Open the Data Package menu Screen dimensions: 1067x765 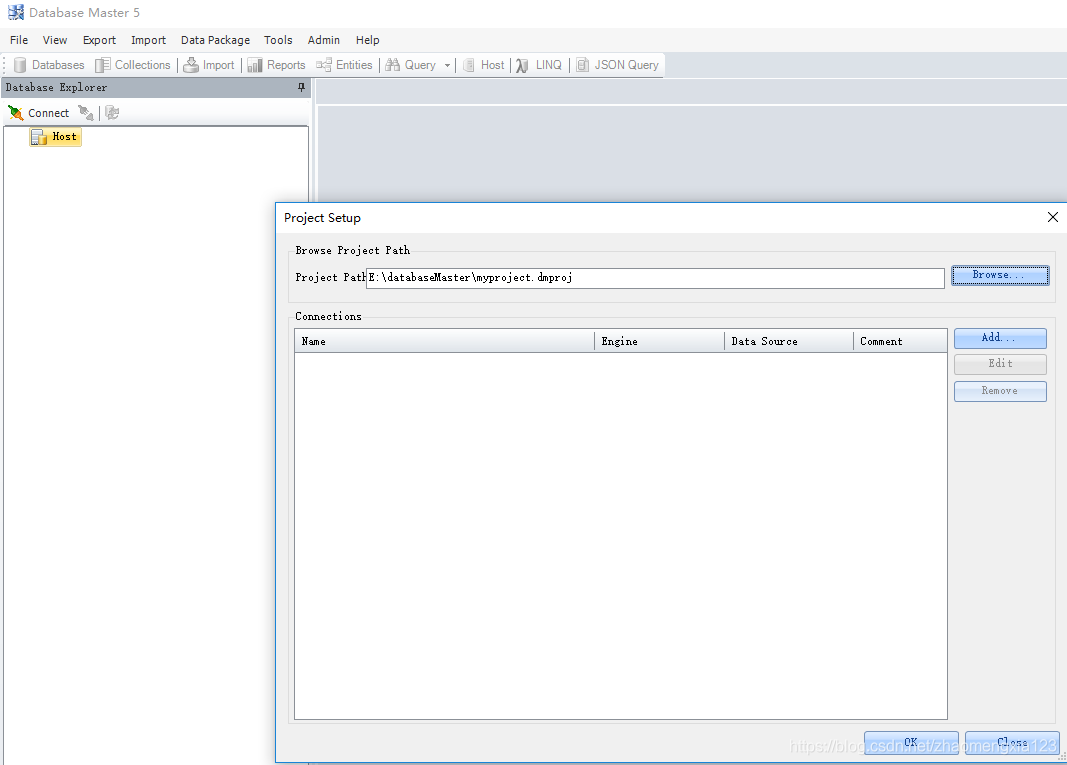[x=215, y=40]
